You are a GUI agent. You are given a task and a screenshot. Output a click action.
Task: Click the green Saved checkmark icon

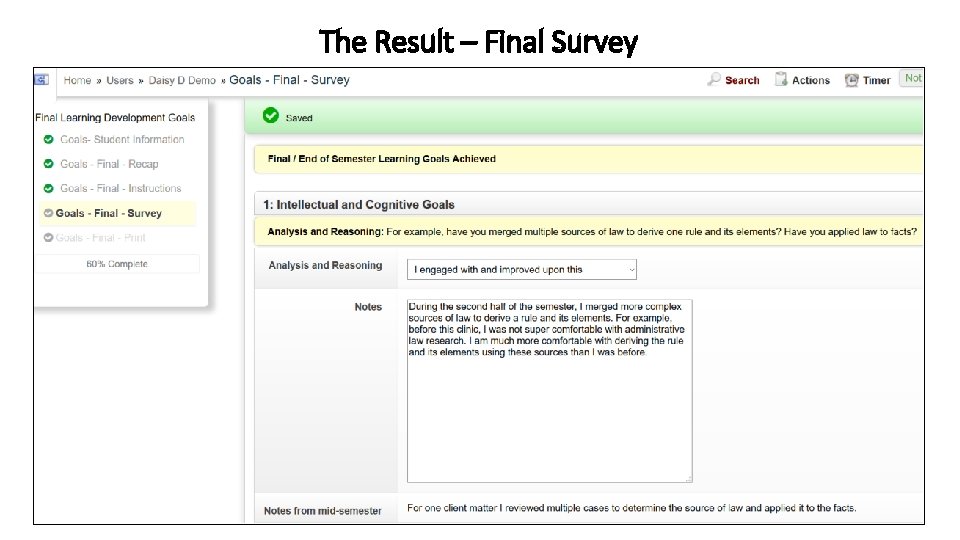(x=270, y=116)
